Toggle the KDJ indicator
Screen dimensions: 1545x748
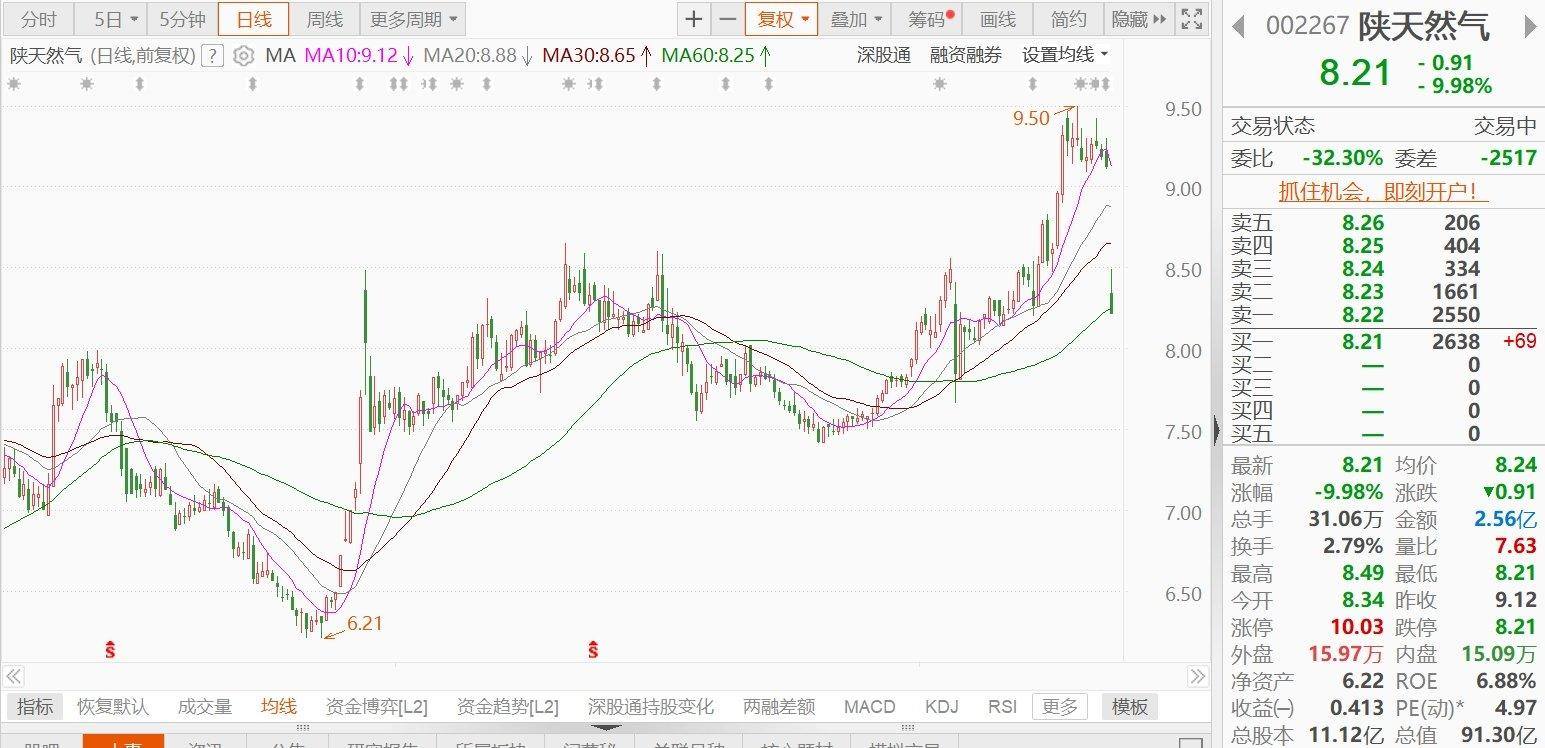click(941, 707)
